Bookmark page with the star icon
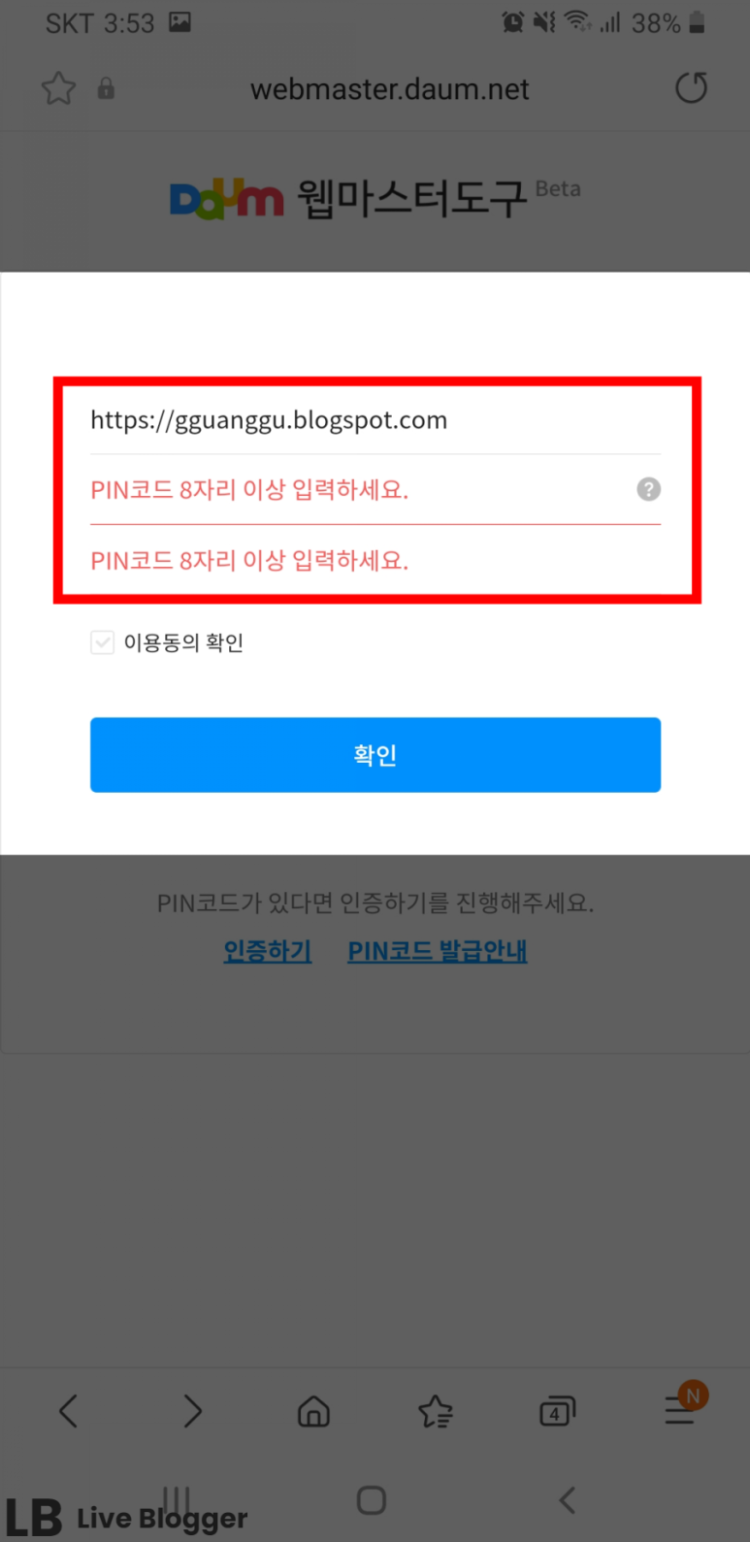750x1542 pixels. [x=58, y=89]
